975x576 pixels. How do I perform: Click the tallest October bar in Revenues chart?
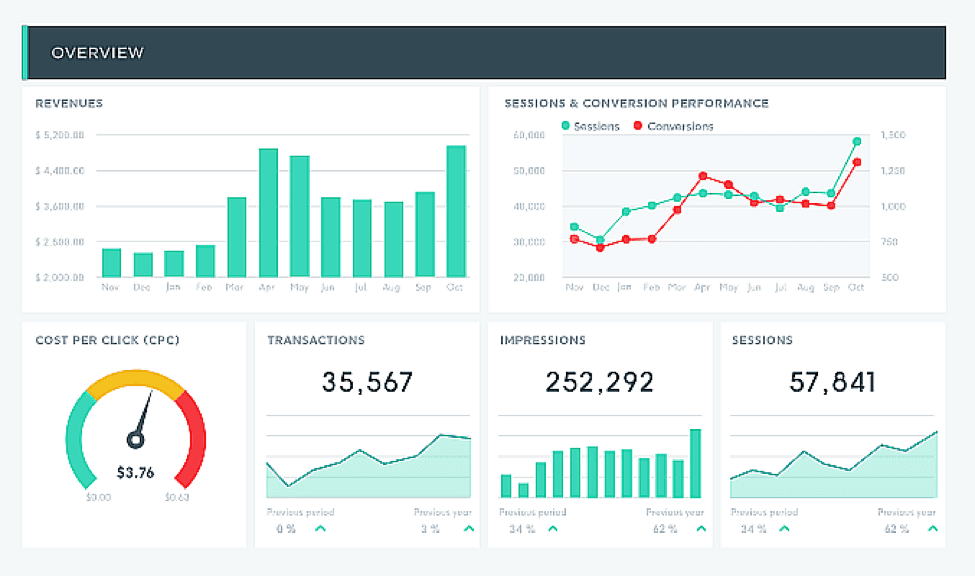coord(455,210)
